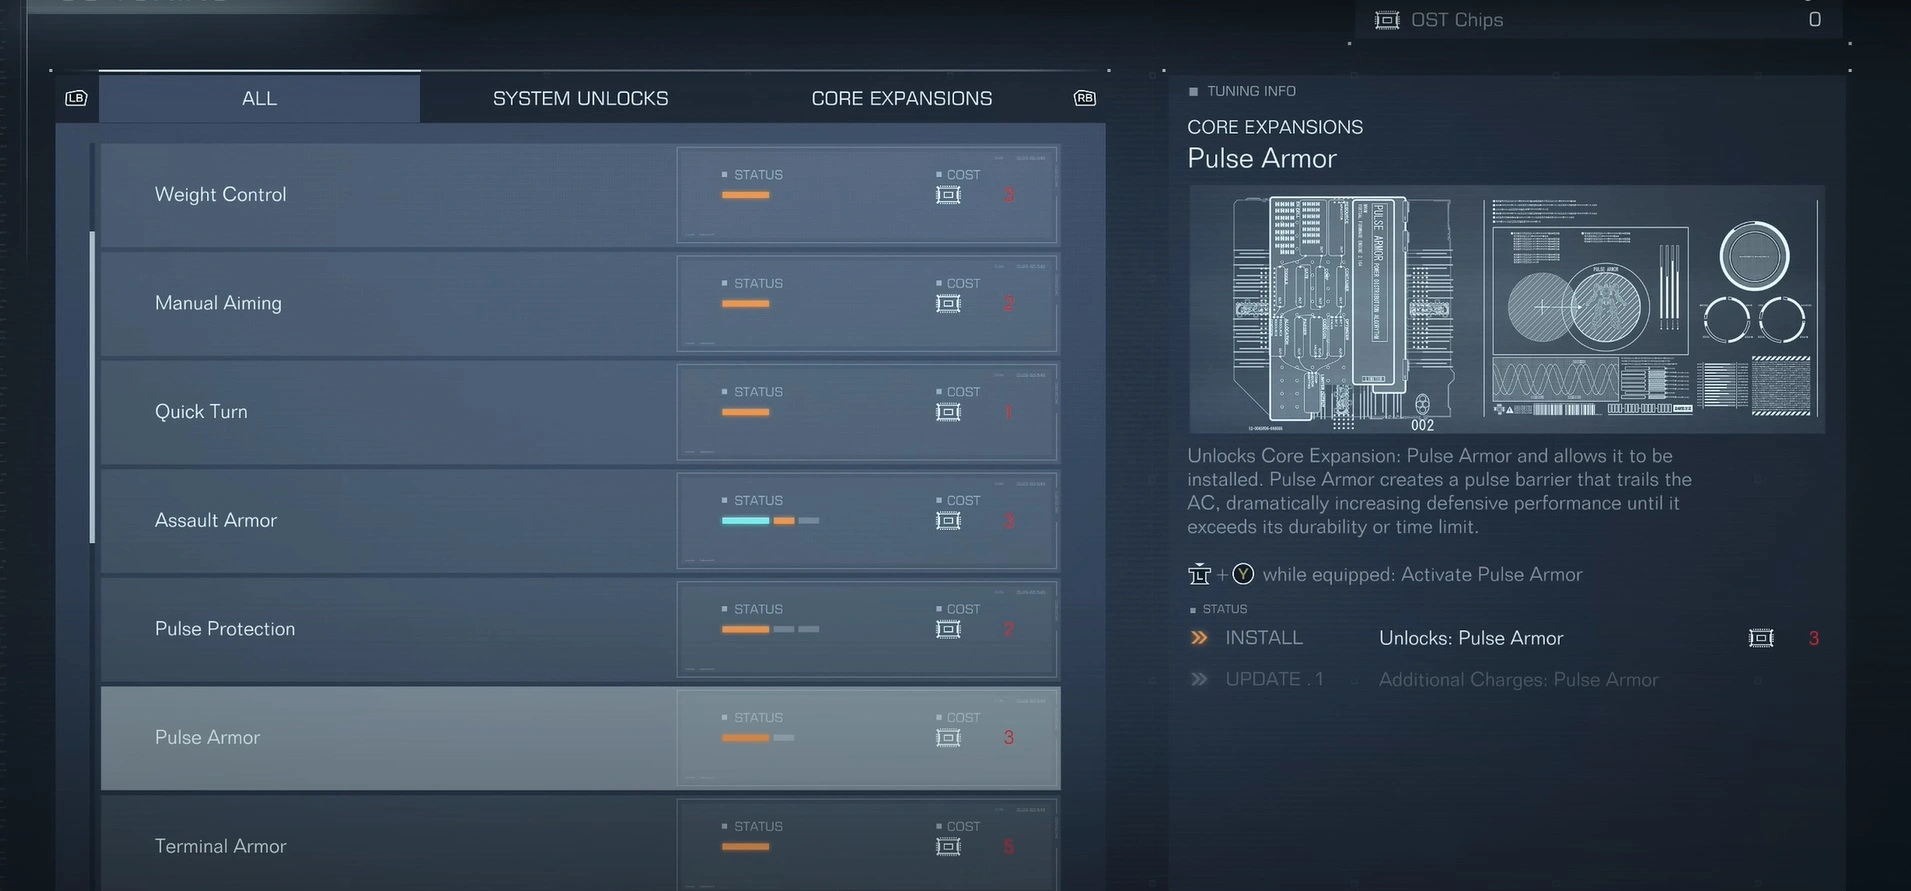Click the chip cost icon for Weight Control
Image resolution: width=1911 pixels, height=891 pixels.
tap(948, 195)
